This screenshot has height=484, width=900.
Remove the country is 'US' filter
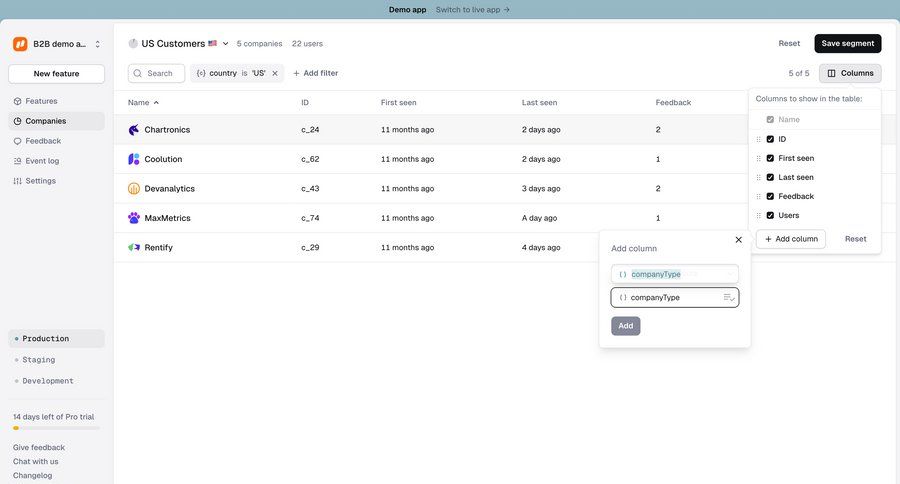click(x=275, y=73)
